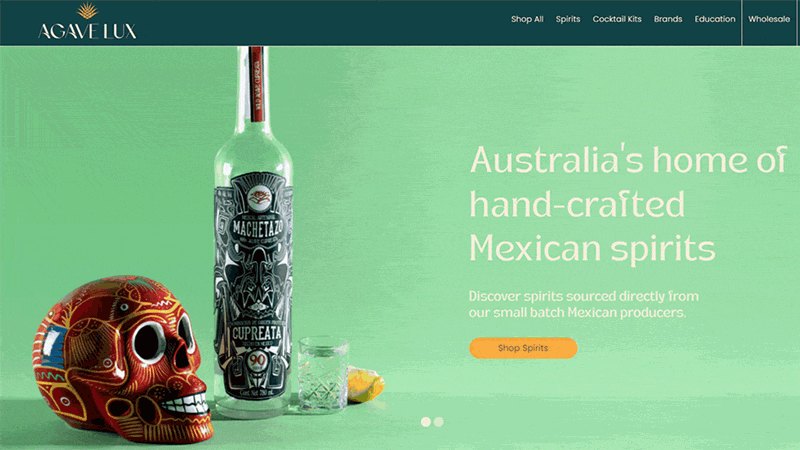The width and height of the screenshot is (800, 450).
Task: Open the Brands navigation link
Action: tap(668, 19)
